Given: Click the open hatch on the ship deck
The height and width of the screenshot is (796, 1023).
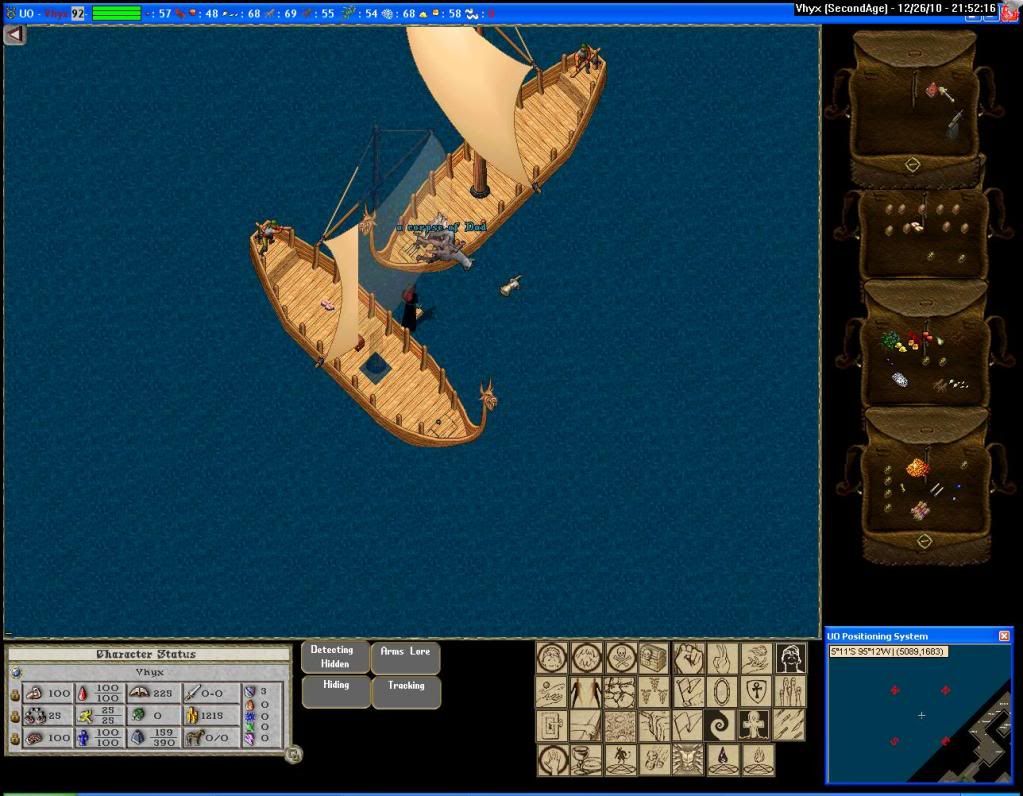Looking at the screenshot, I should [x=375, y=367].
